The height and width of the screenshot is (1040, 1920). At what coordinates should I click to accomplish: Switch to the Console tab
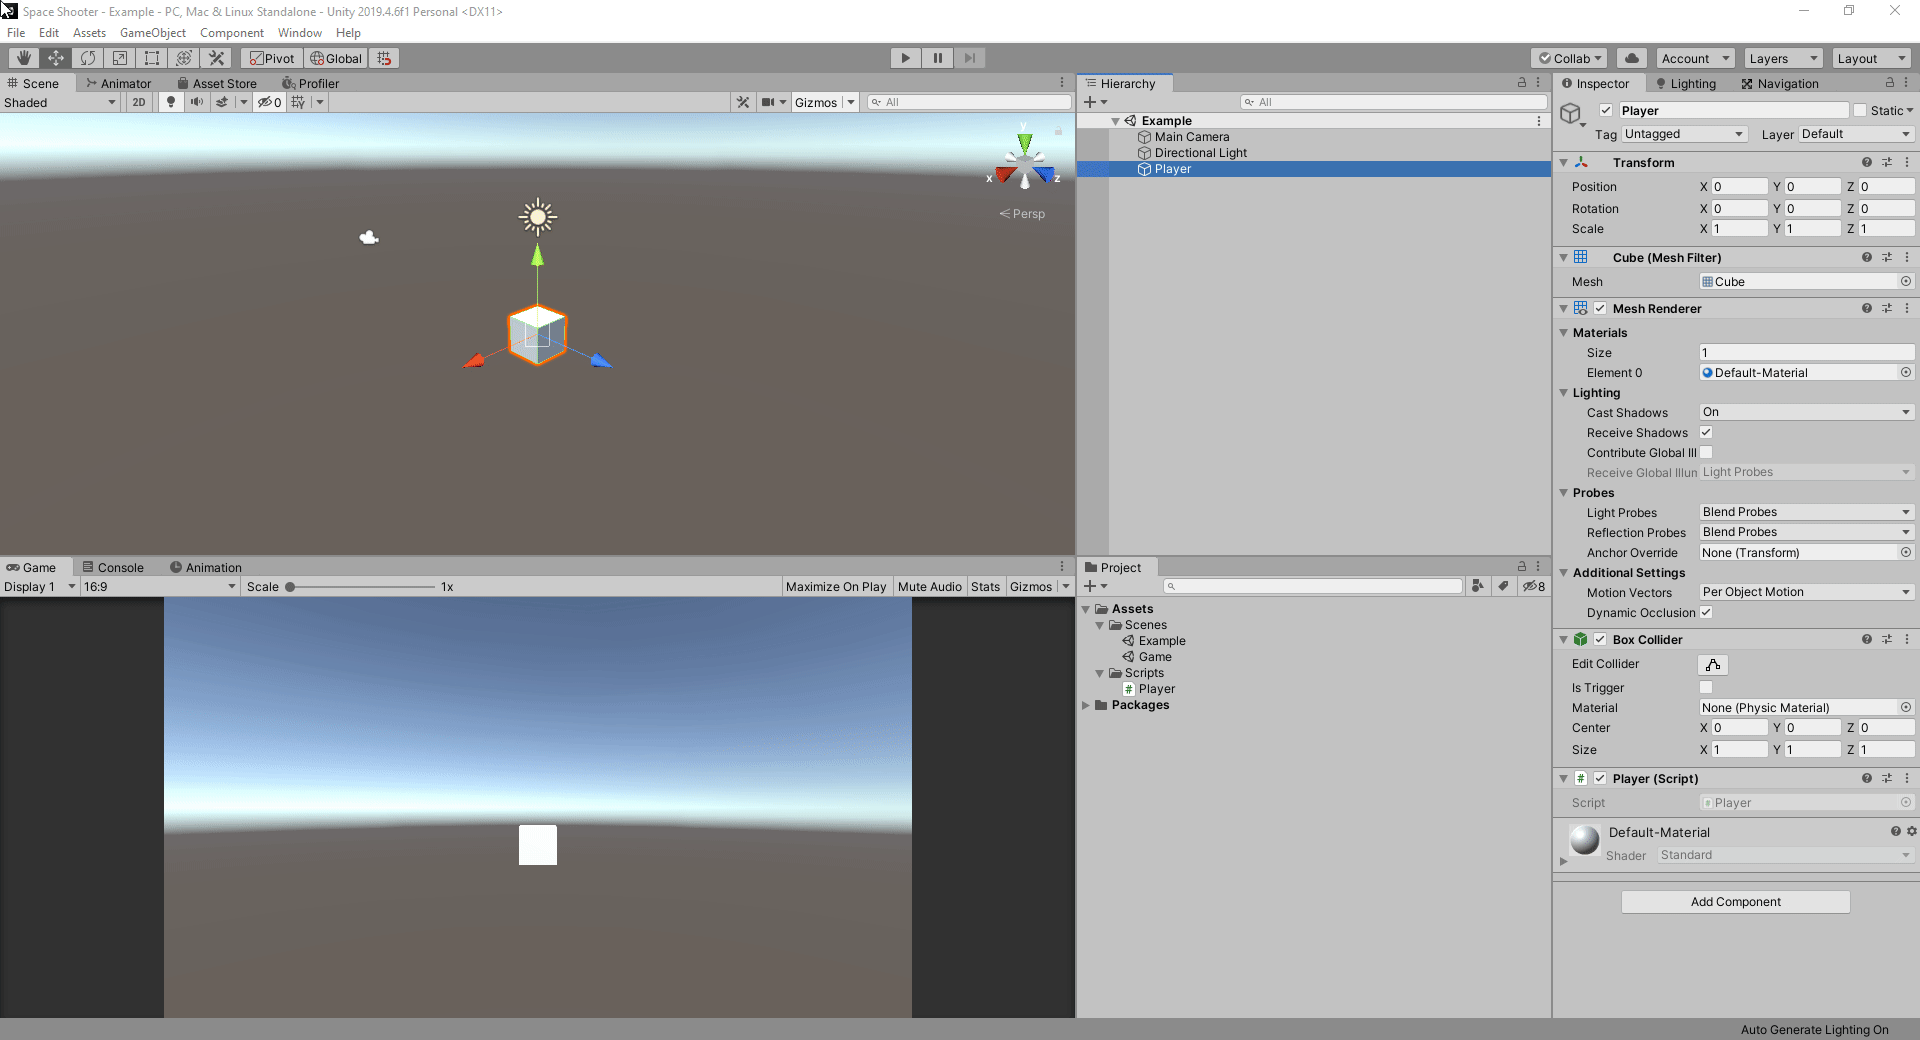113,567
